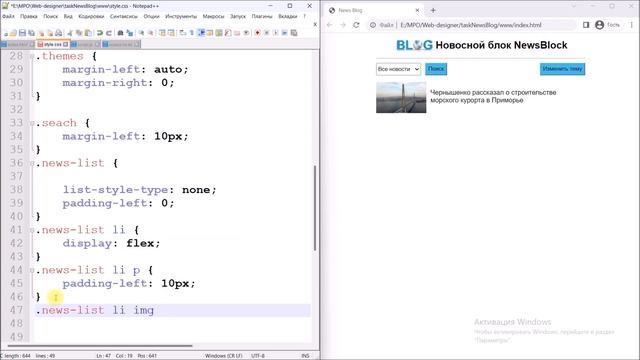
Task: Click the BLOG logo on the page
Action: pyautogui.click(x=414, y=45)
